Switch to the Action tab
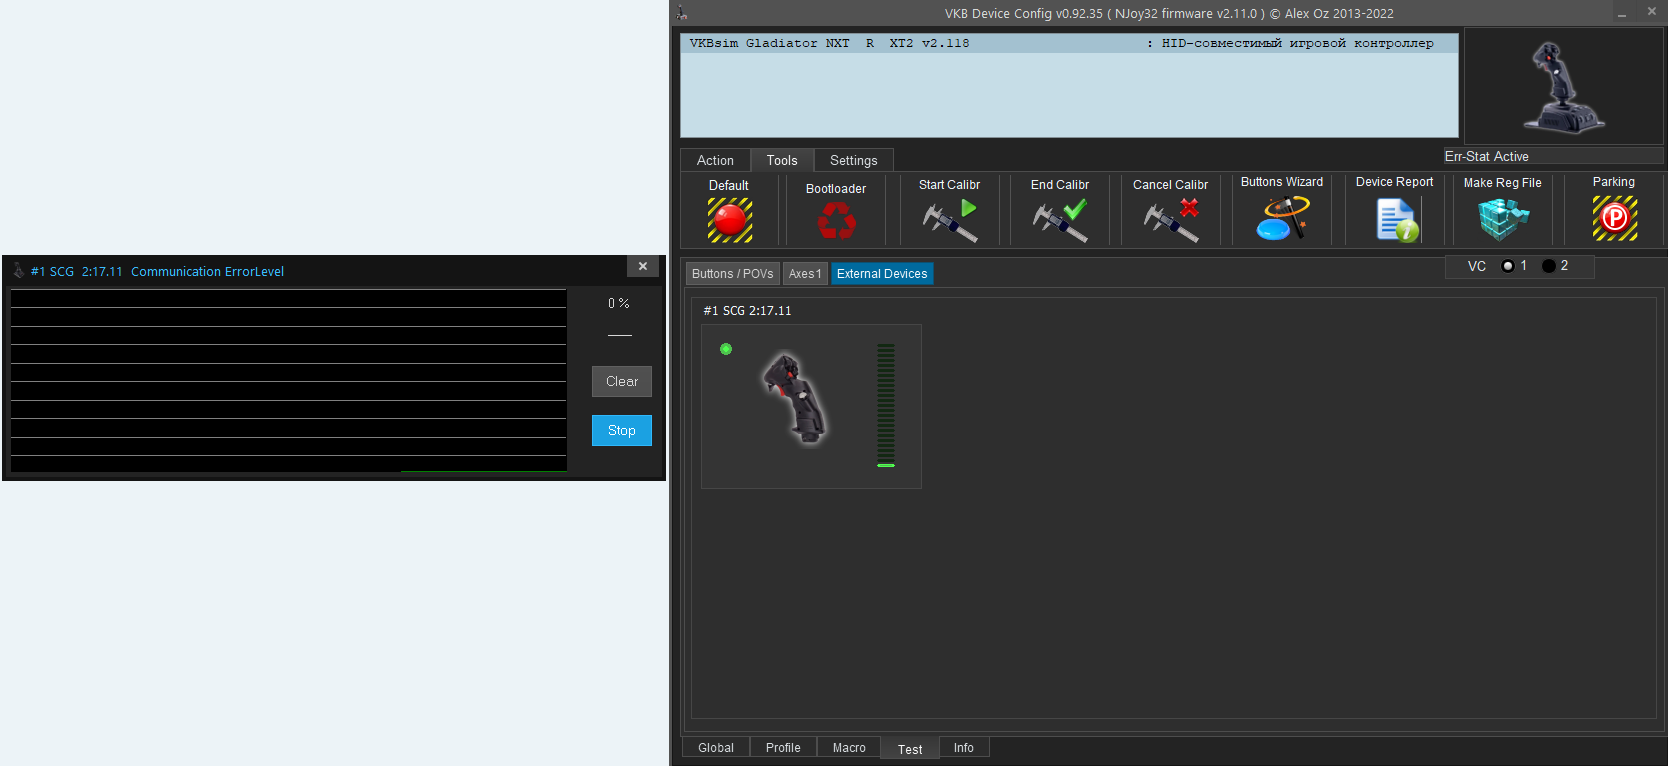 [715, 160]
